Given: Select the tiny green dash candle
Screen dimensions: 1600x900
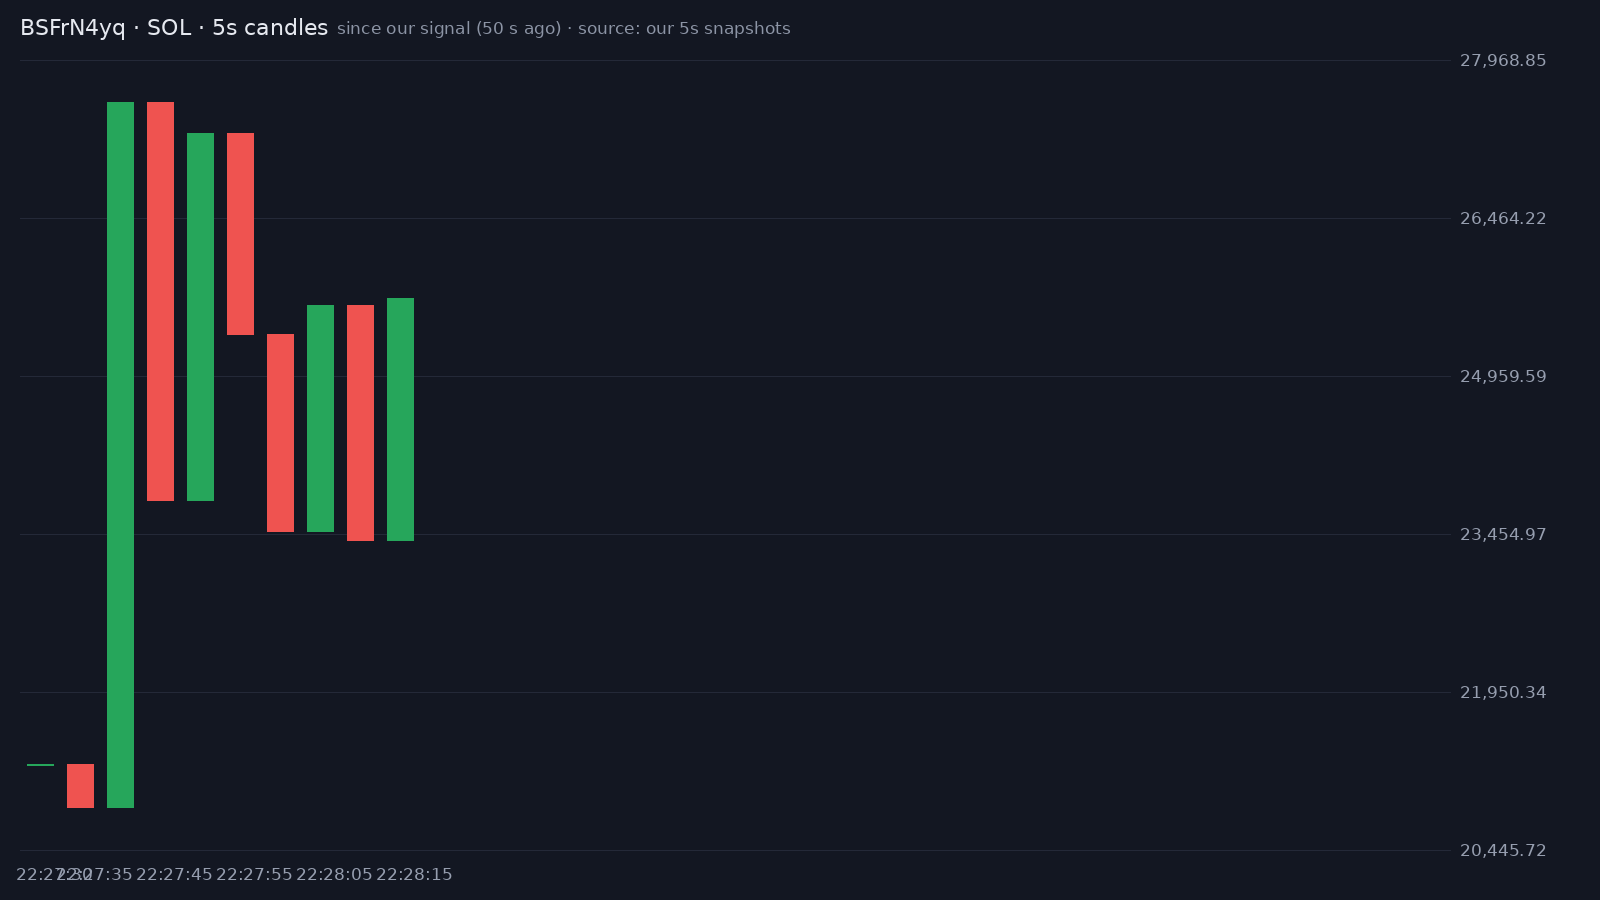Looking at the screenshot, I should pos(40,765).
